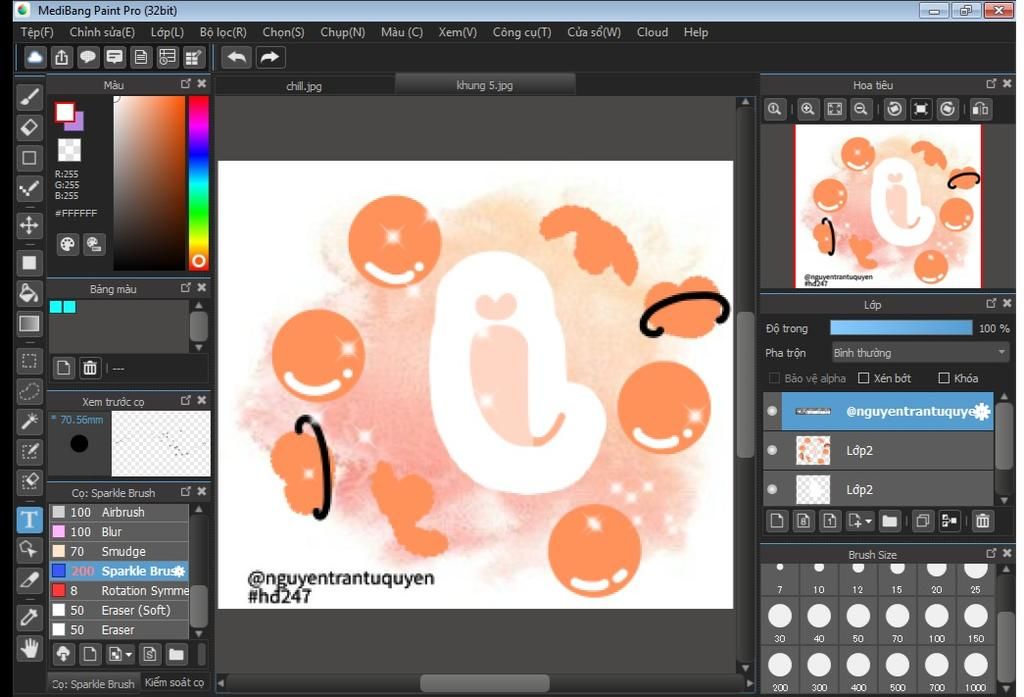Click the foreground white color swatch
The image size is (1024, 697).
(x=64, y=112)
